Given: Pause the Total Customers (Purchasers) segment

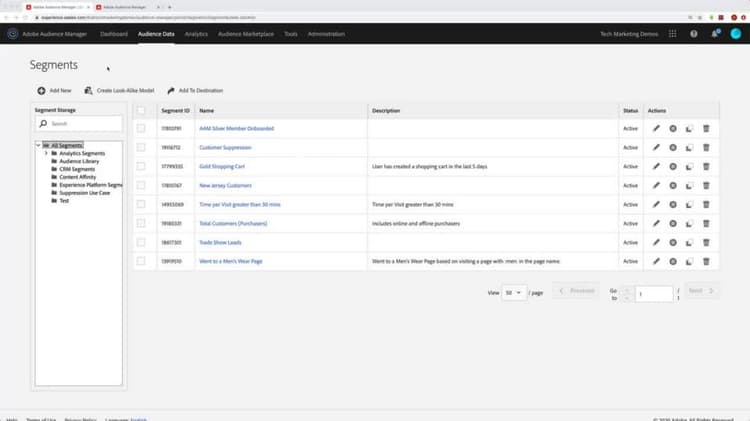Looking at the screenshot, I should pos(673,223).
